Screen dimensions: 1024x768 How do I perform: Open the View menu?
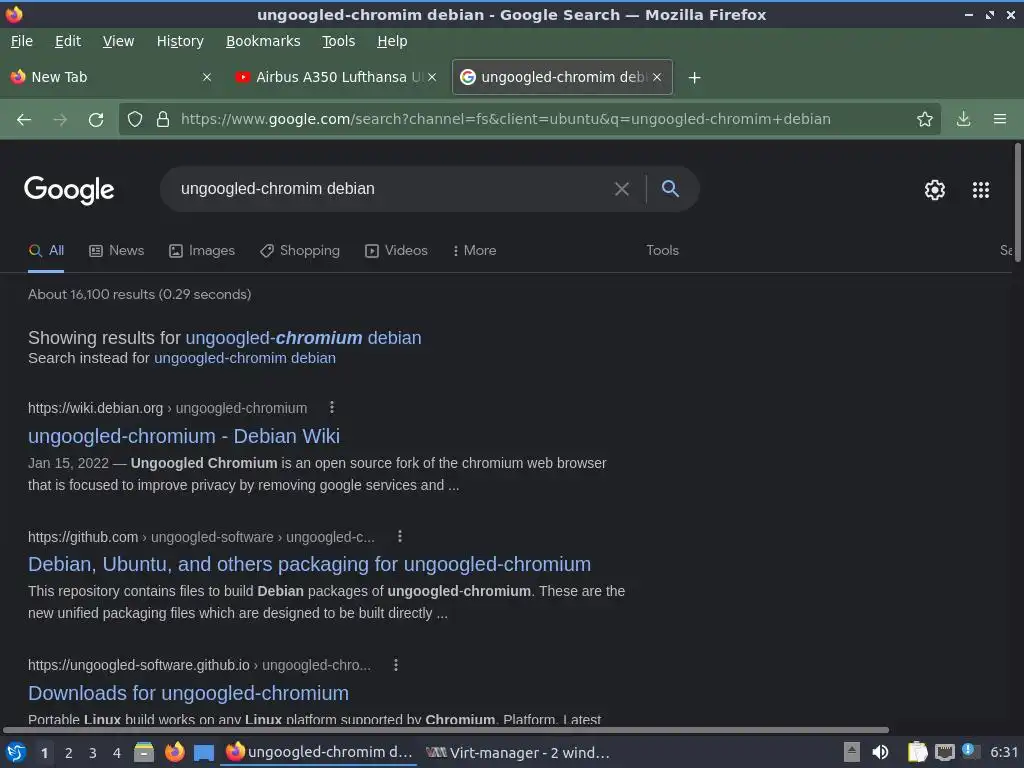coord(118,41)
